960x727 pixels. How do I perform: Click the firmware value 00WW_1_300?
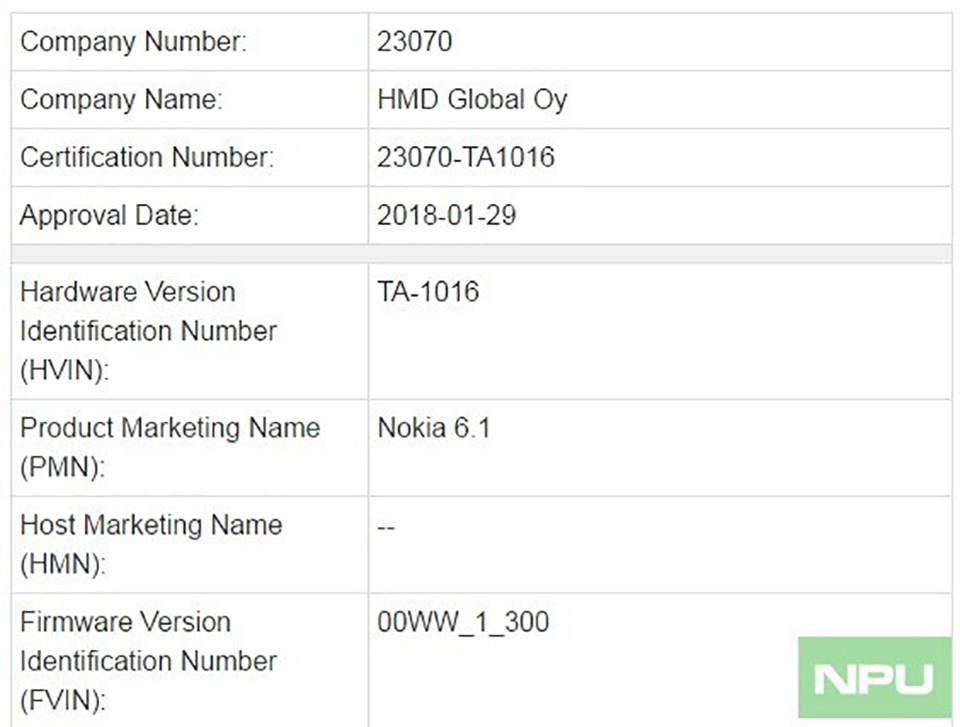(463, 622)
